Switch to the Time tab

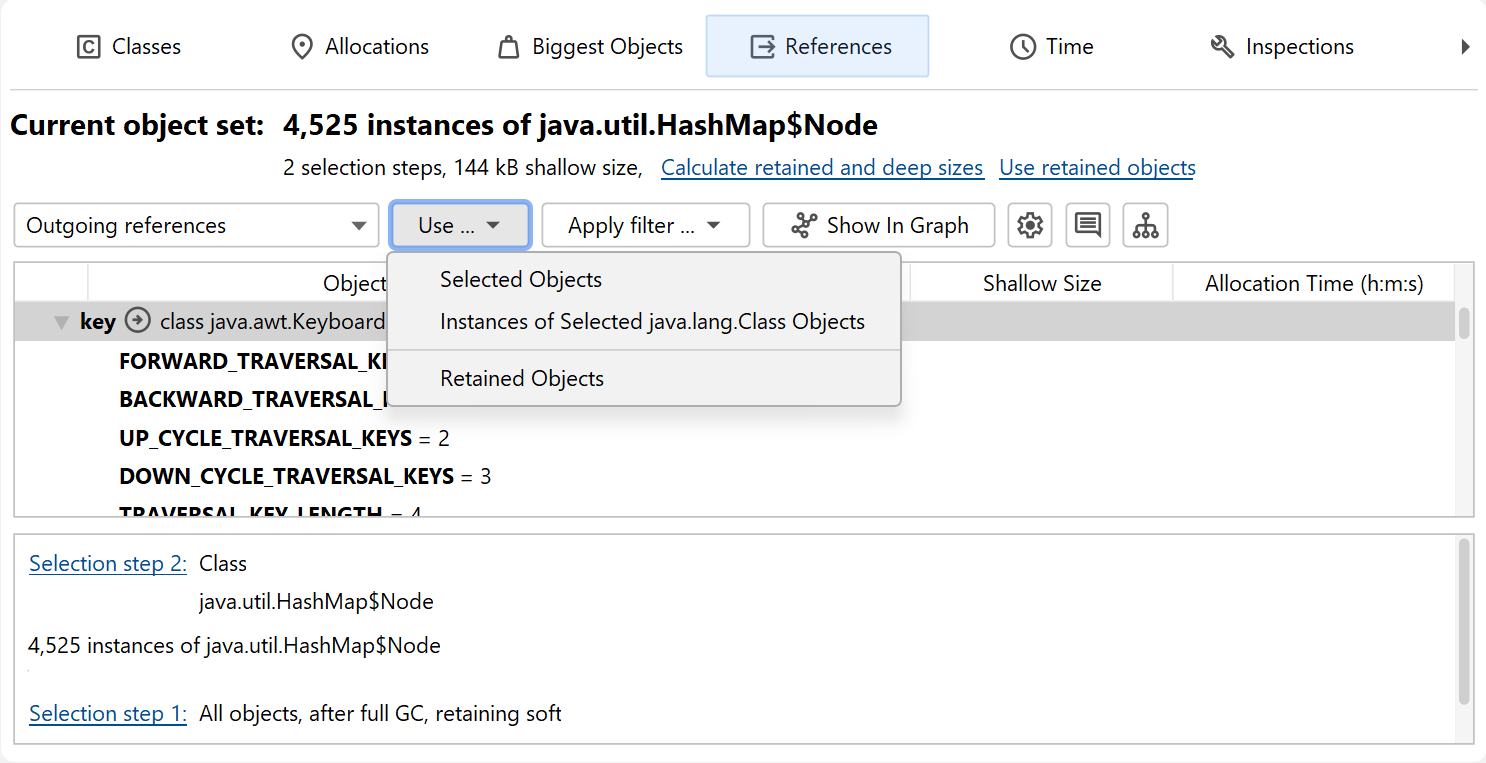click(1051, 47)
